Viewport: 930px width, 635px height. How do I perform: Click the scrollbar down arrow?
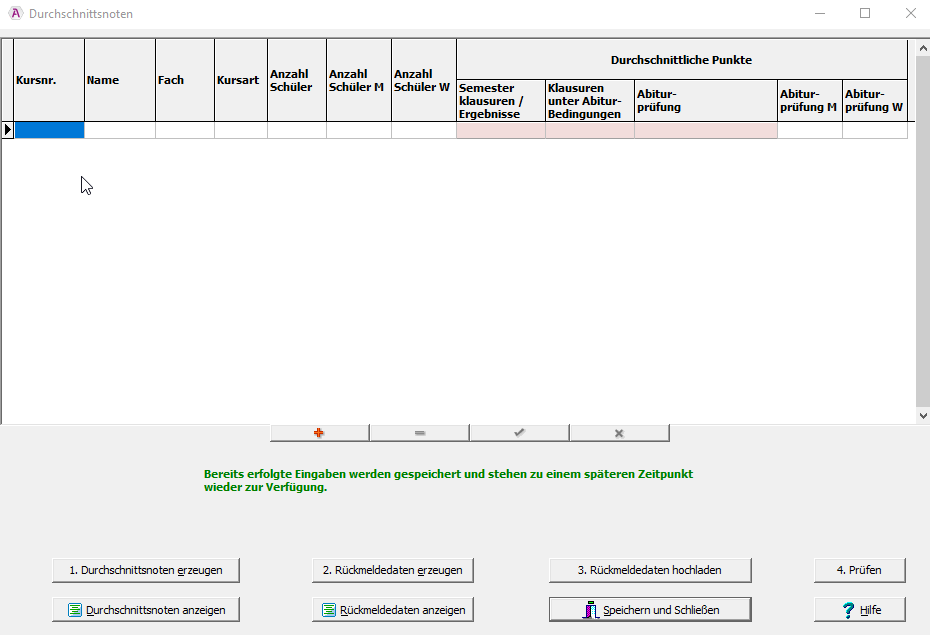point(923,416)
